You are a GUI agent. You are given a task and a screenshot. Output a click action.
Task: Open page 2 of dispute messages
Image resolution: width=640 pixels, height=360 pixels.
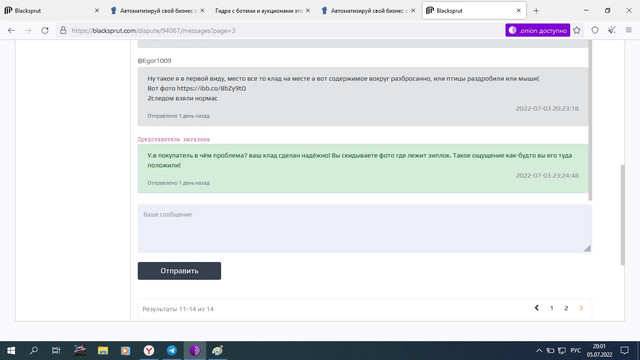point(566,308)
